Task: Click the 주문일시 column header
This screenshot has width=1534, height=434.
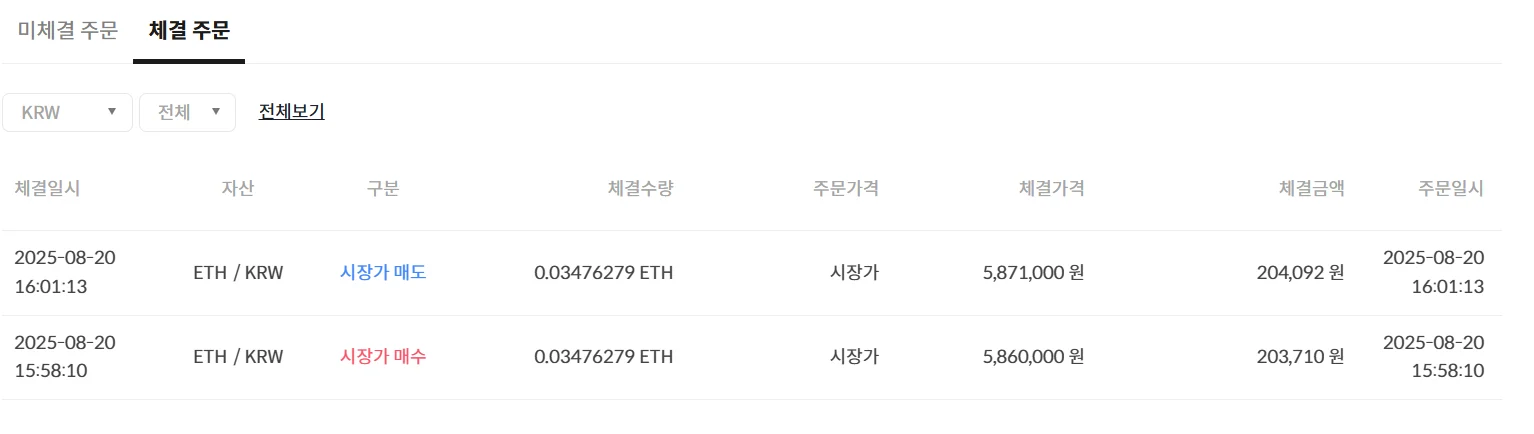Action: pos(1450,188)
